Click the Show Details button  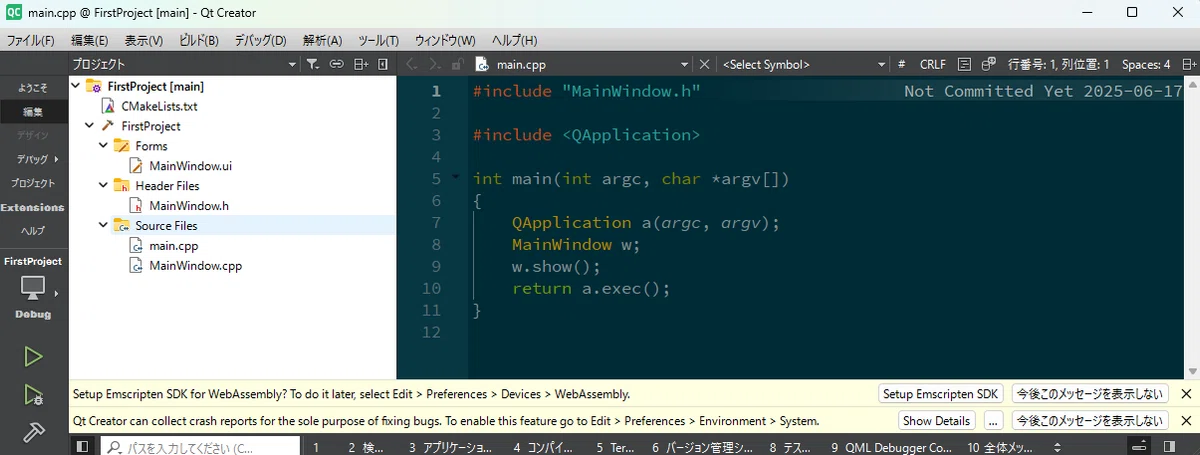click(938, 421)
